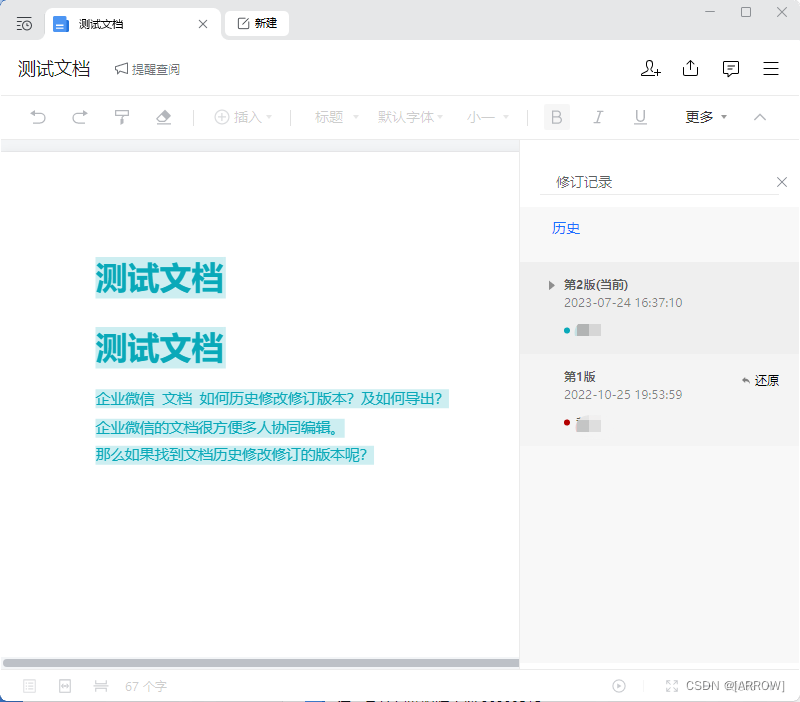Click the line 企业微信的文档很方便多人协同编辑。

pos(220,428)
